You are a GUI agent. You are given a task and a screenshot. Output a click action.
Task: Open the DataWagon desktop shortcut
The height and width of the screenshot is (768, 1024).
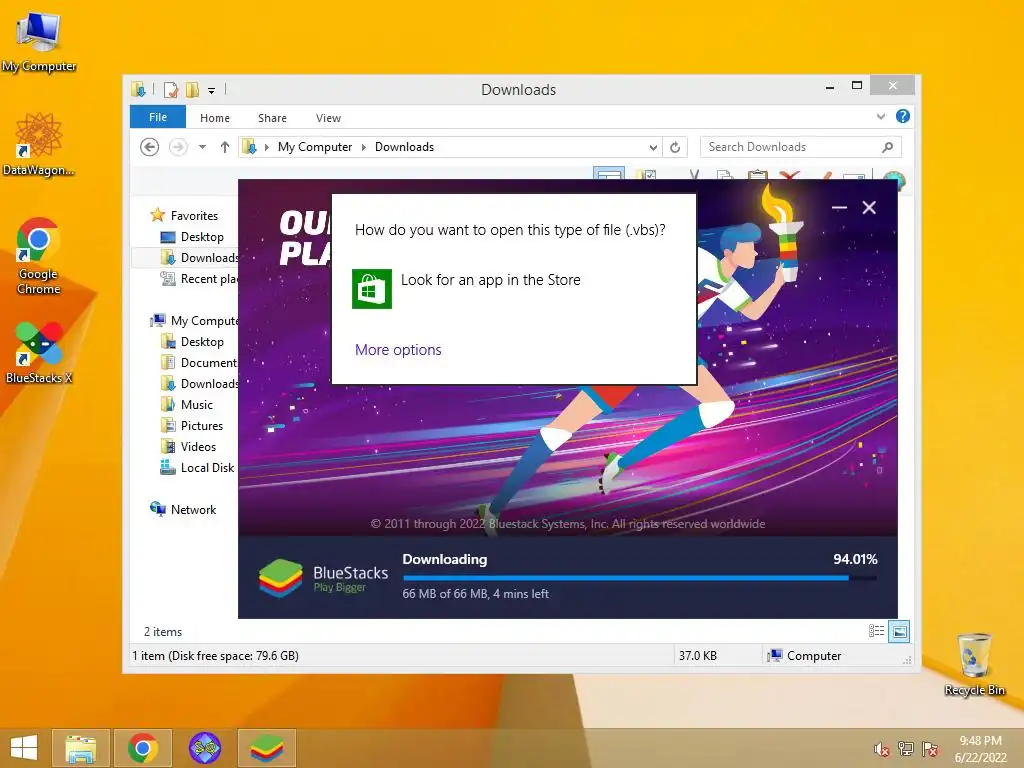point(39,144)
